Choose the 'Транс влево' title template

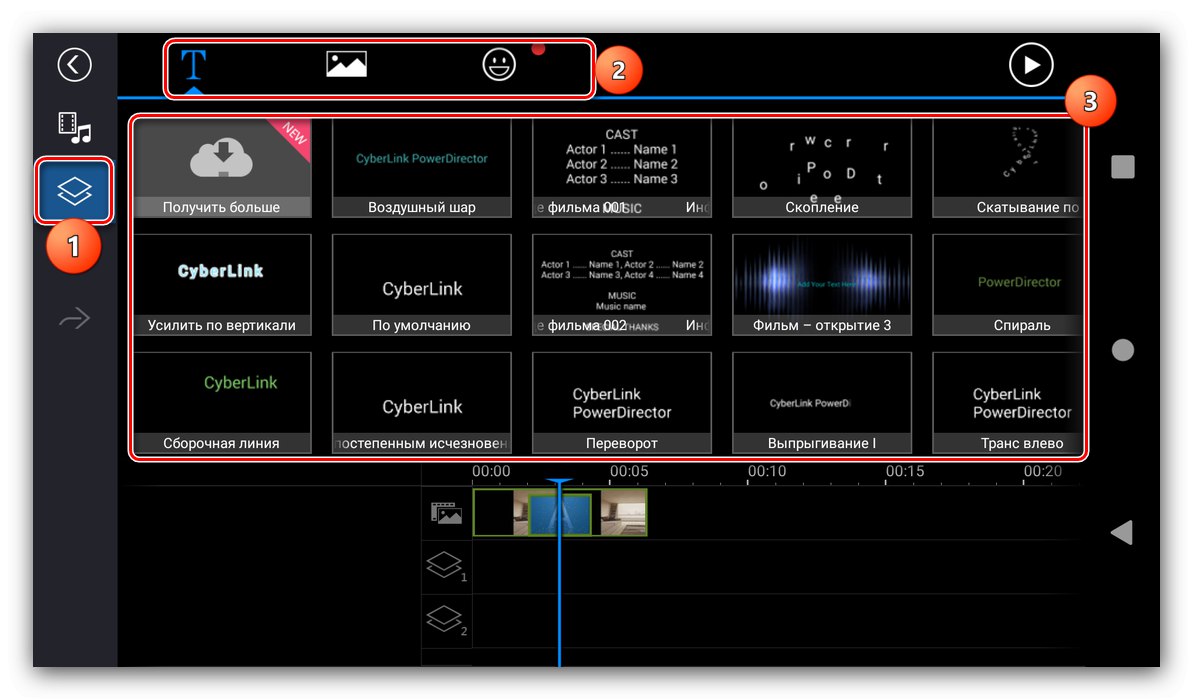pyautogui.click(x=1007, y=402)
